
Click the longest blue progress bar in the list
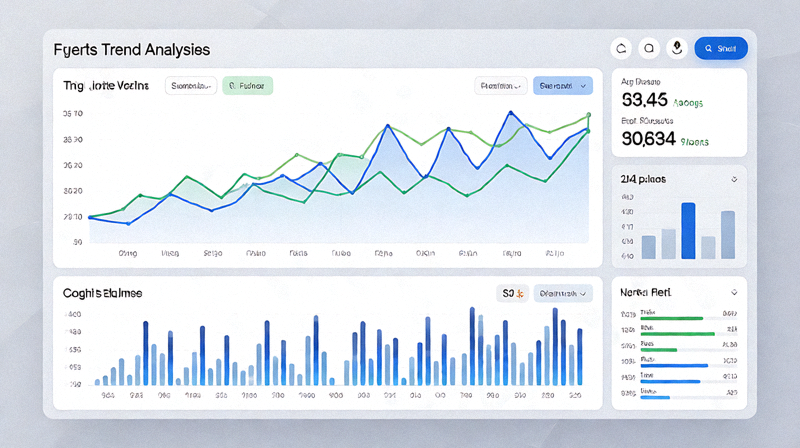tap(674, 365)
